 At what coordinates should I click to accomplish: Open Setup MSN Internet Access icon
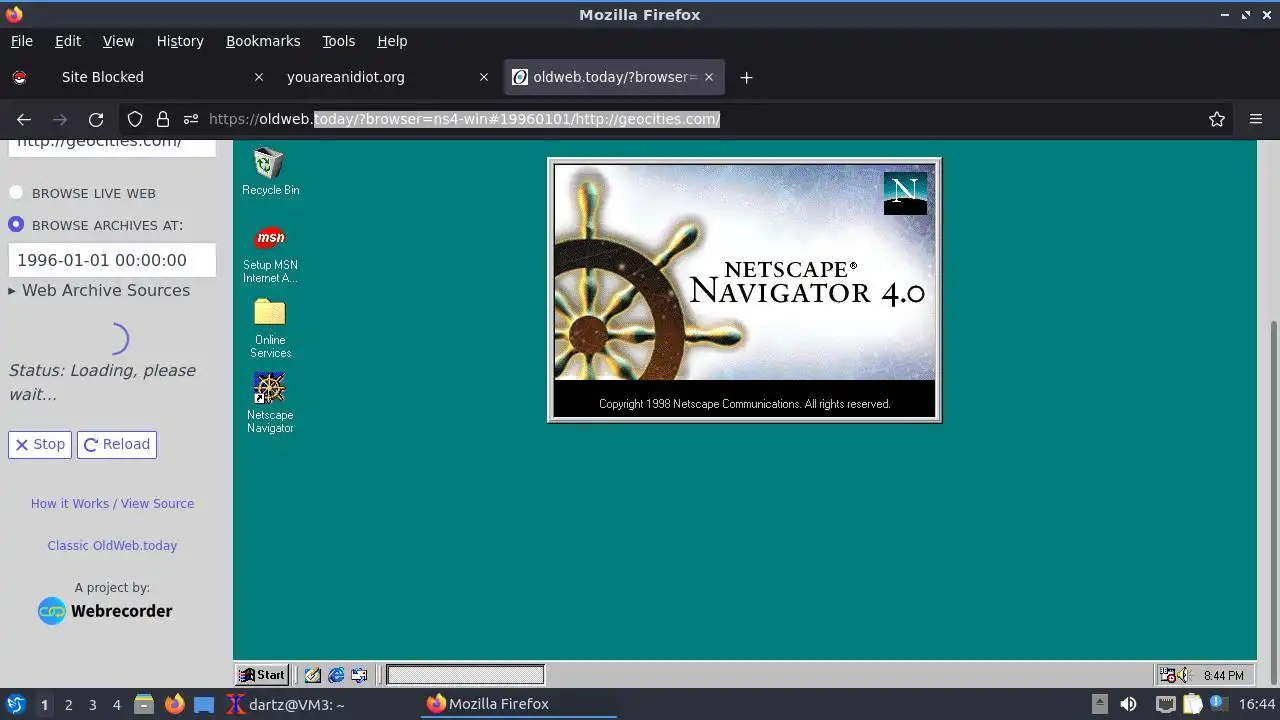coord(270,254)
